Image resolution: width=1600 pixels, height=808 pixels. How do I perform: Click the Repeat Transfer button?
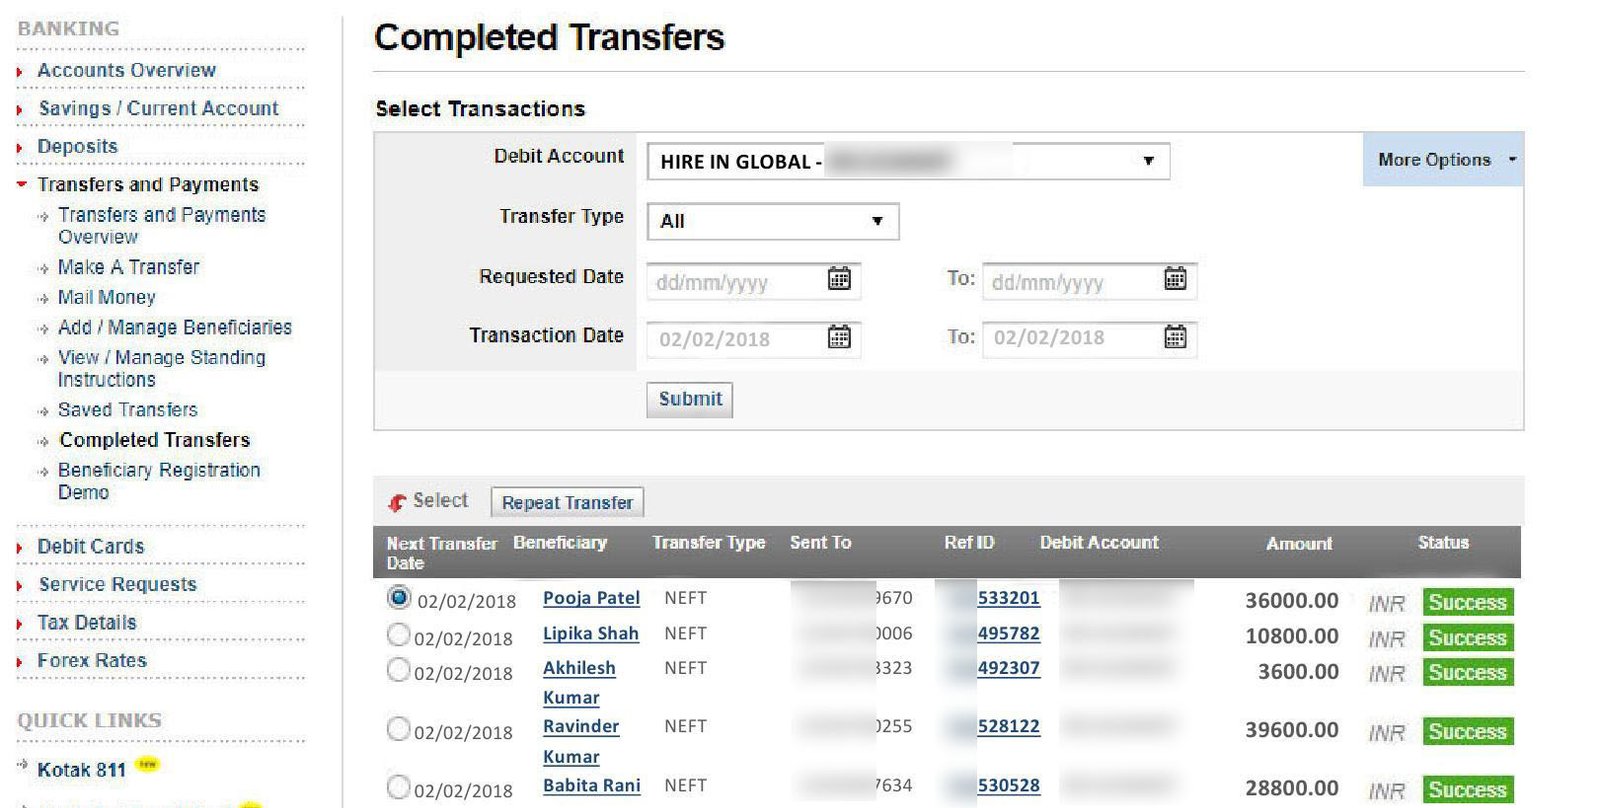tap(567, 502)
